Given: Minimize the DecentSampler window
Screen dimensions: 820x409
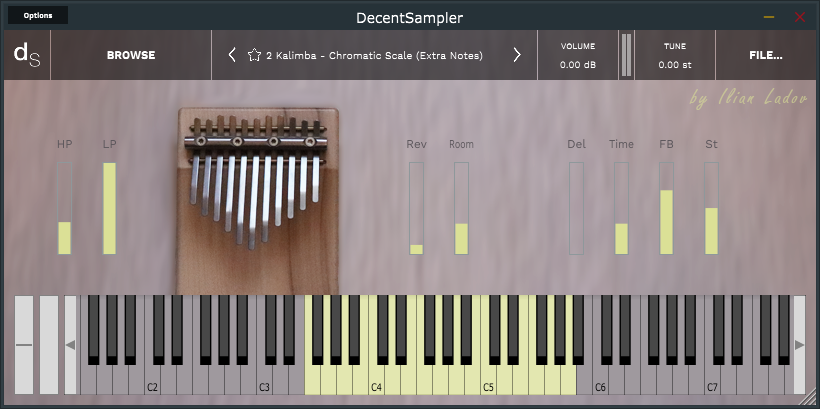Looking at the screenshot, I should click(x=769, y=17).
